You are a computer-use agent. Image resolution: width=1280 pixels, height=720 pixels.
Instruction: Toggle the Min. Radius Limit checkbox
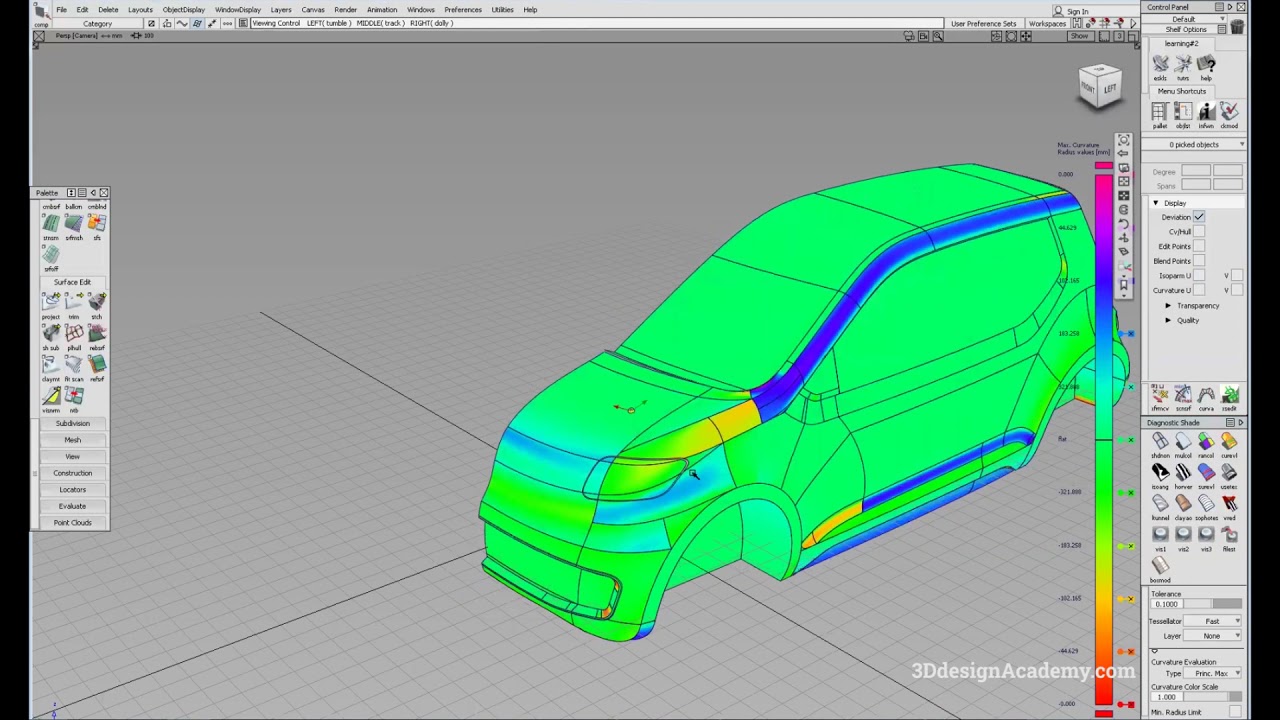coord(1235,712)
